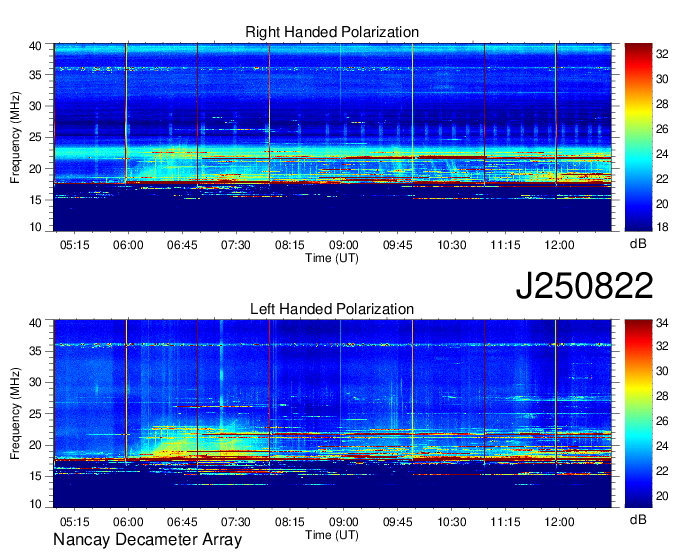Click the Left Handed Polarization colorbar

tap(638, 414)
